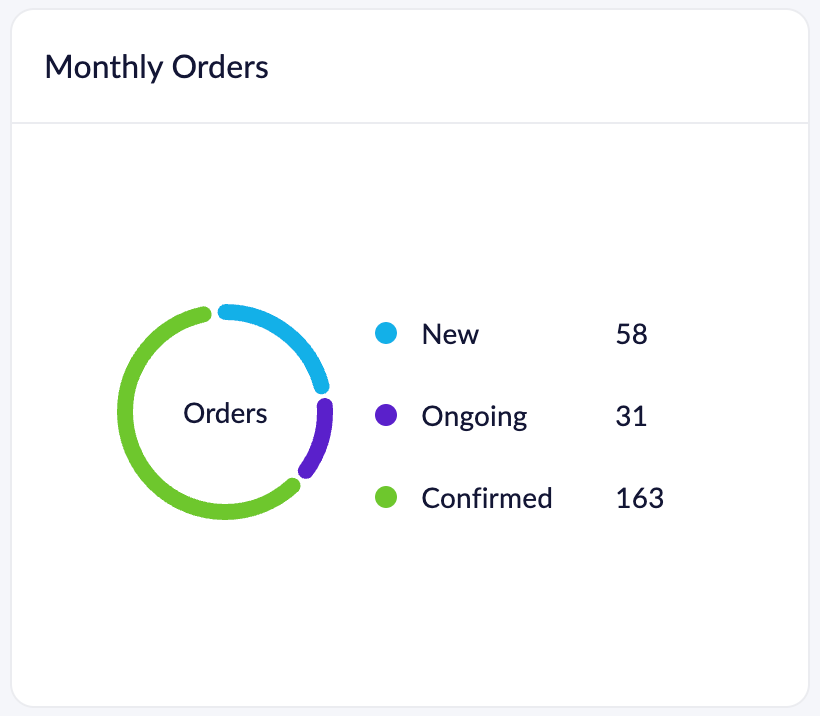The width and height of the screenshot is (820, 716).
Task: Click the word Monthly in the card title
Action: coord(104,67)
